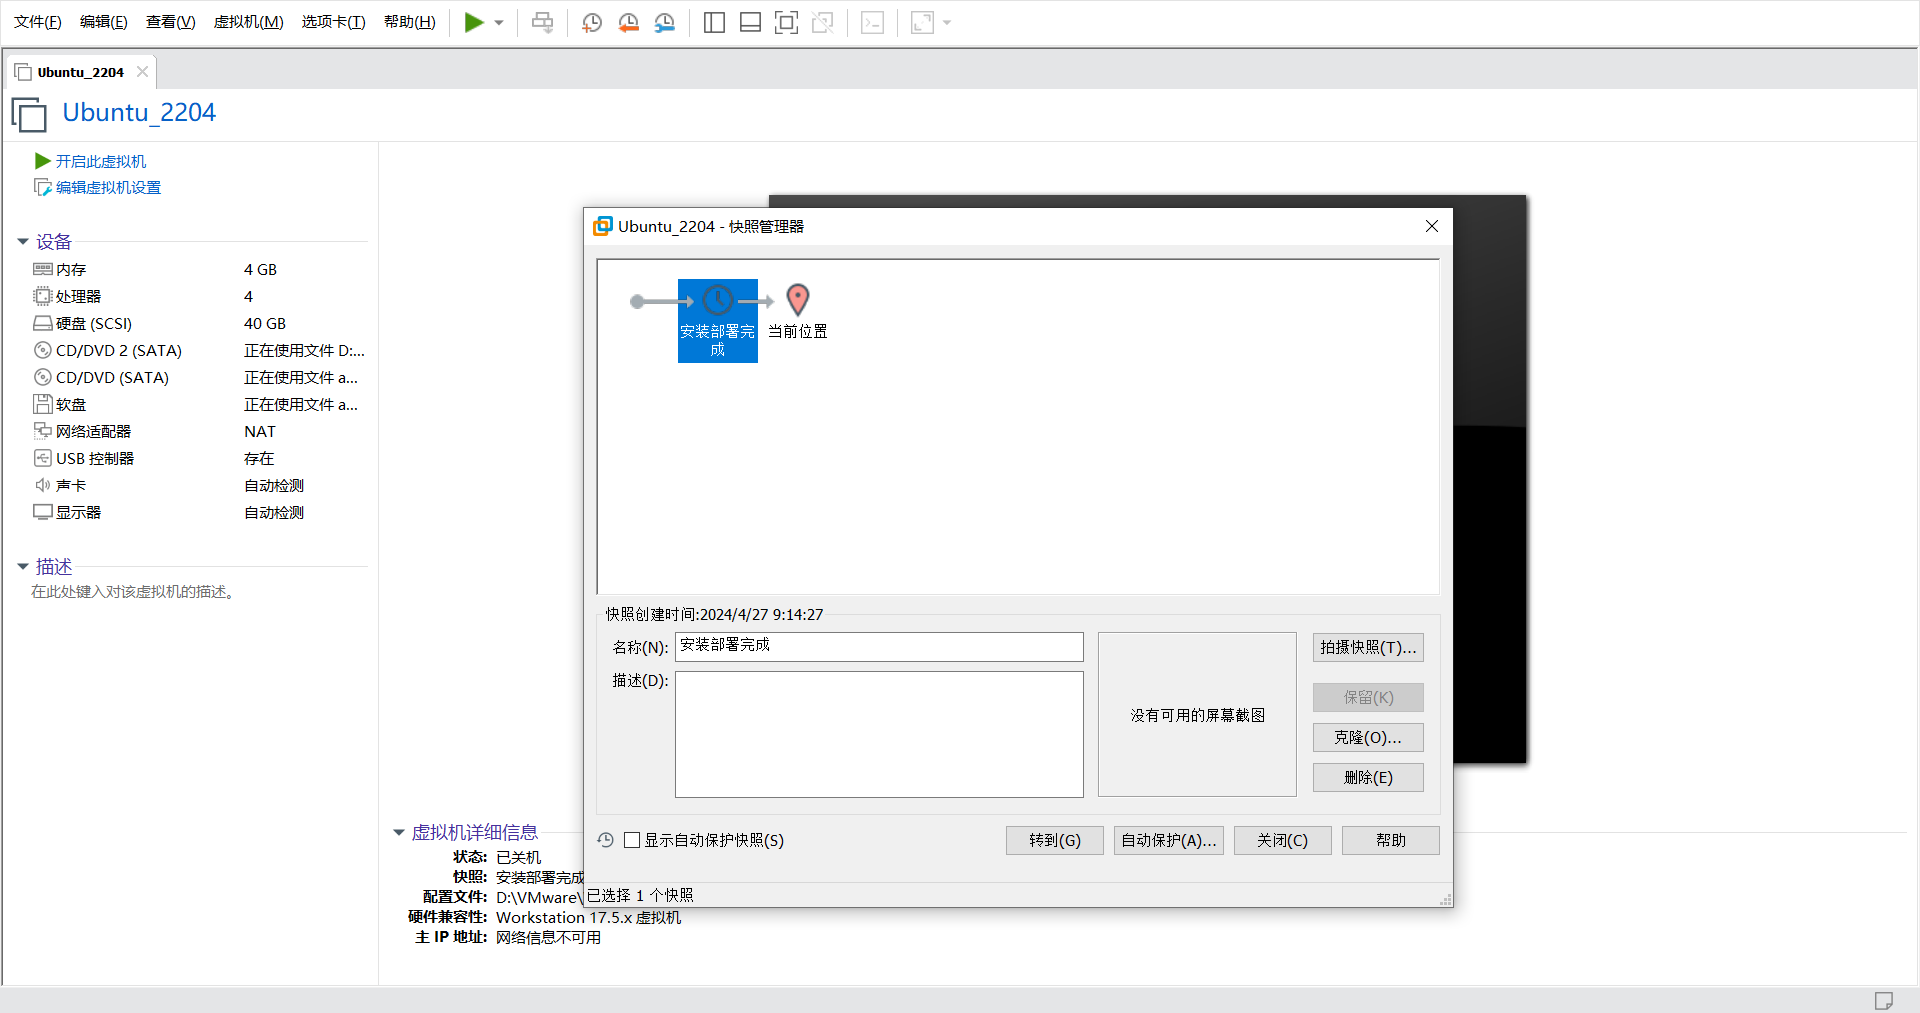Click the stretch guest display icon
The image size is (1920, 1013).
(922, 22)
